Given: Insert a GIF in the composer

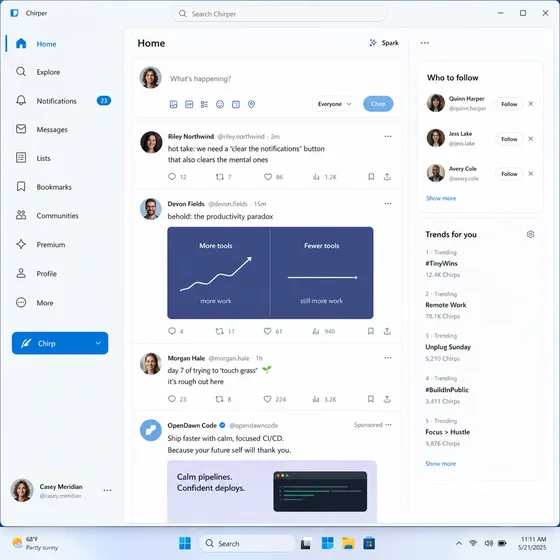Looking at the screenshot, I should [x=189, y=104].
